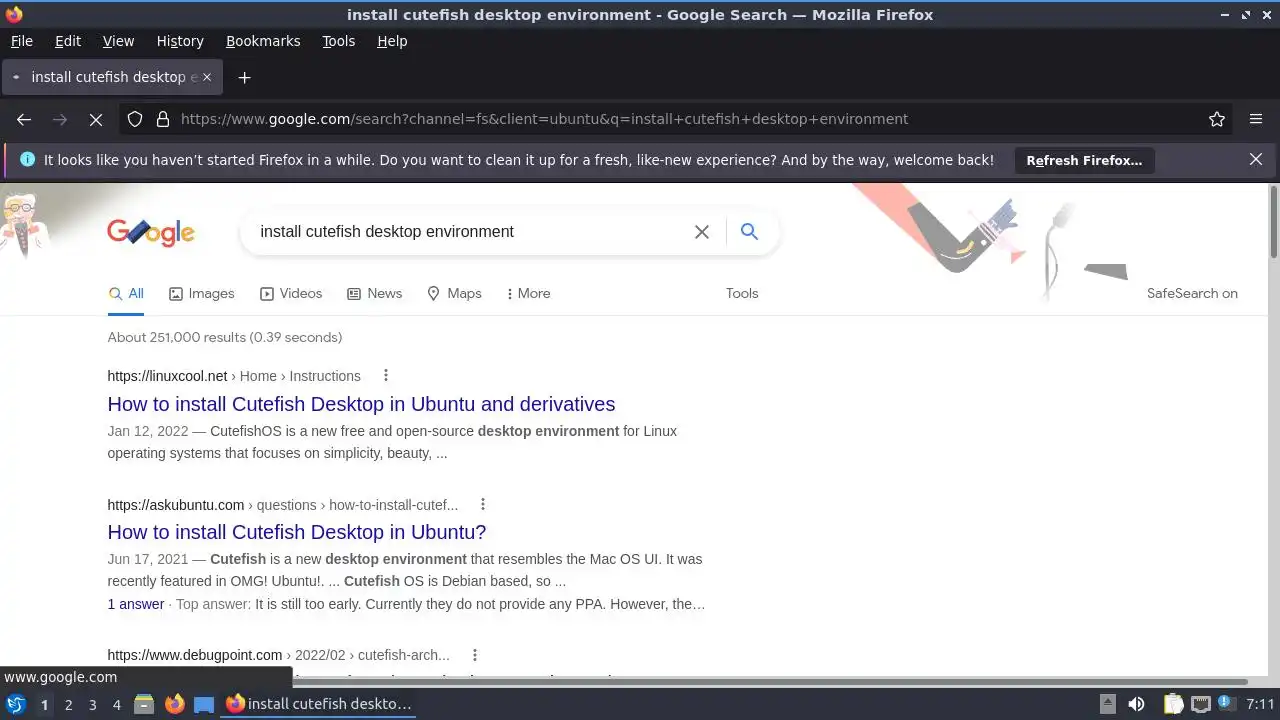This screenshot has width=1280, height=720.
Task: Switch to Images results
Action: 202,294
